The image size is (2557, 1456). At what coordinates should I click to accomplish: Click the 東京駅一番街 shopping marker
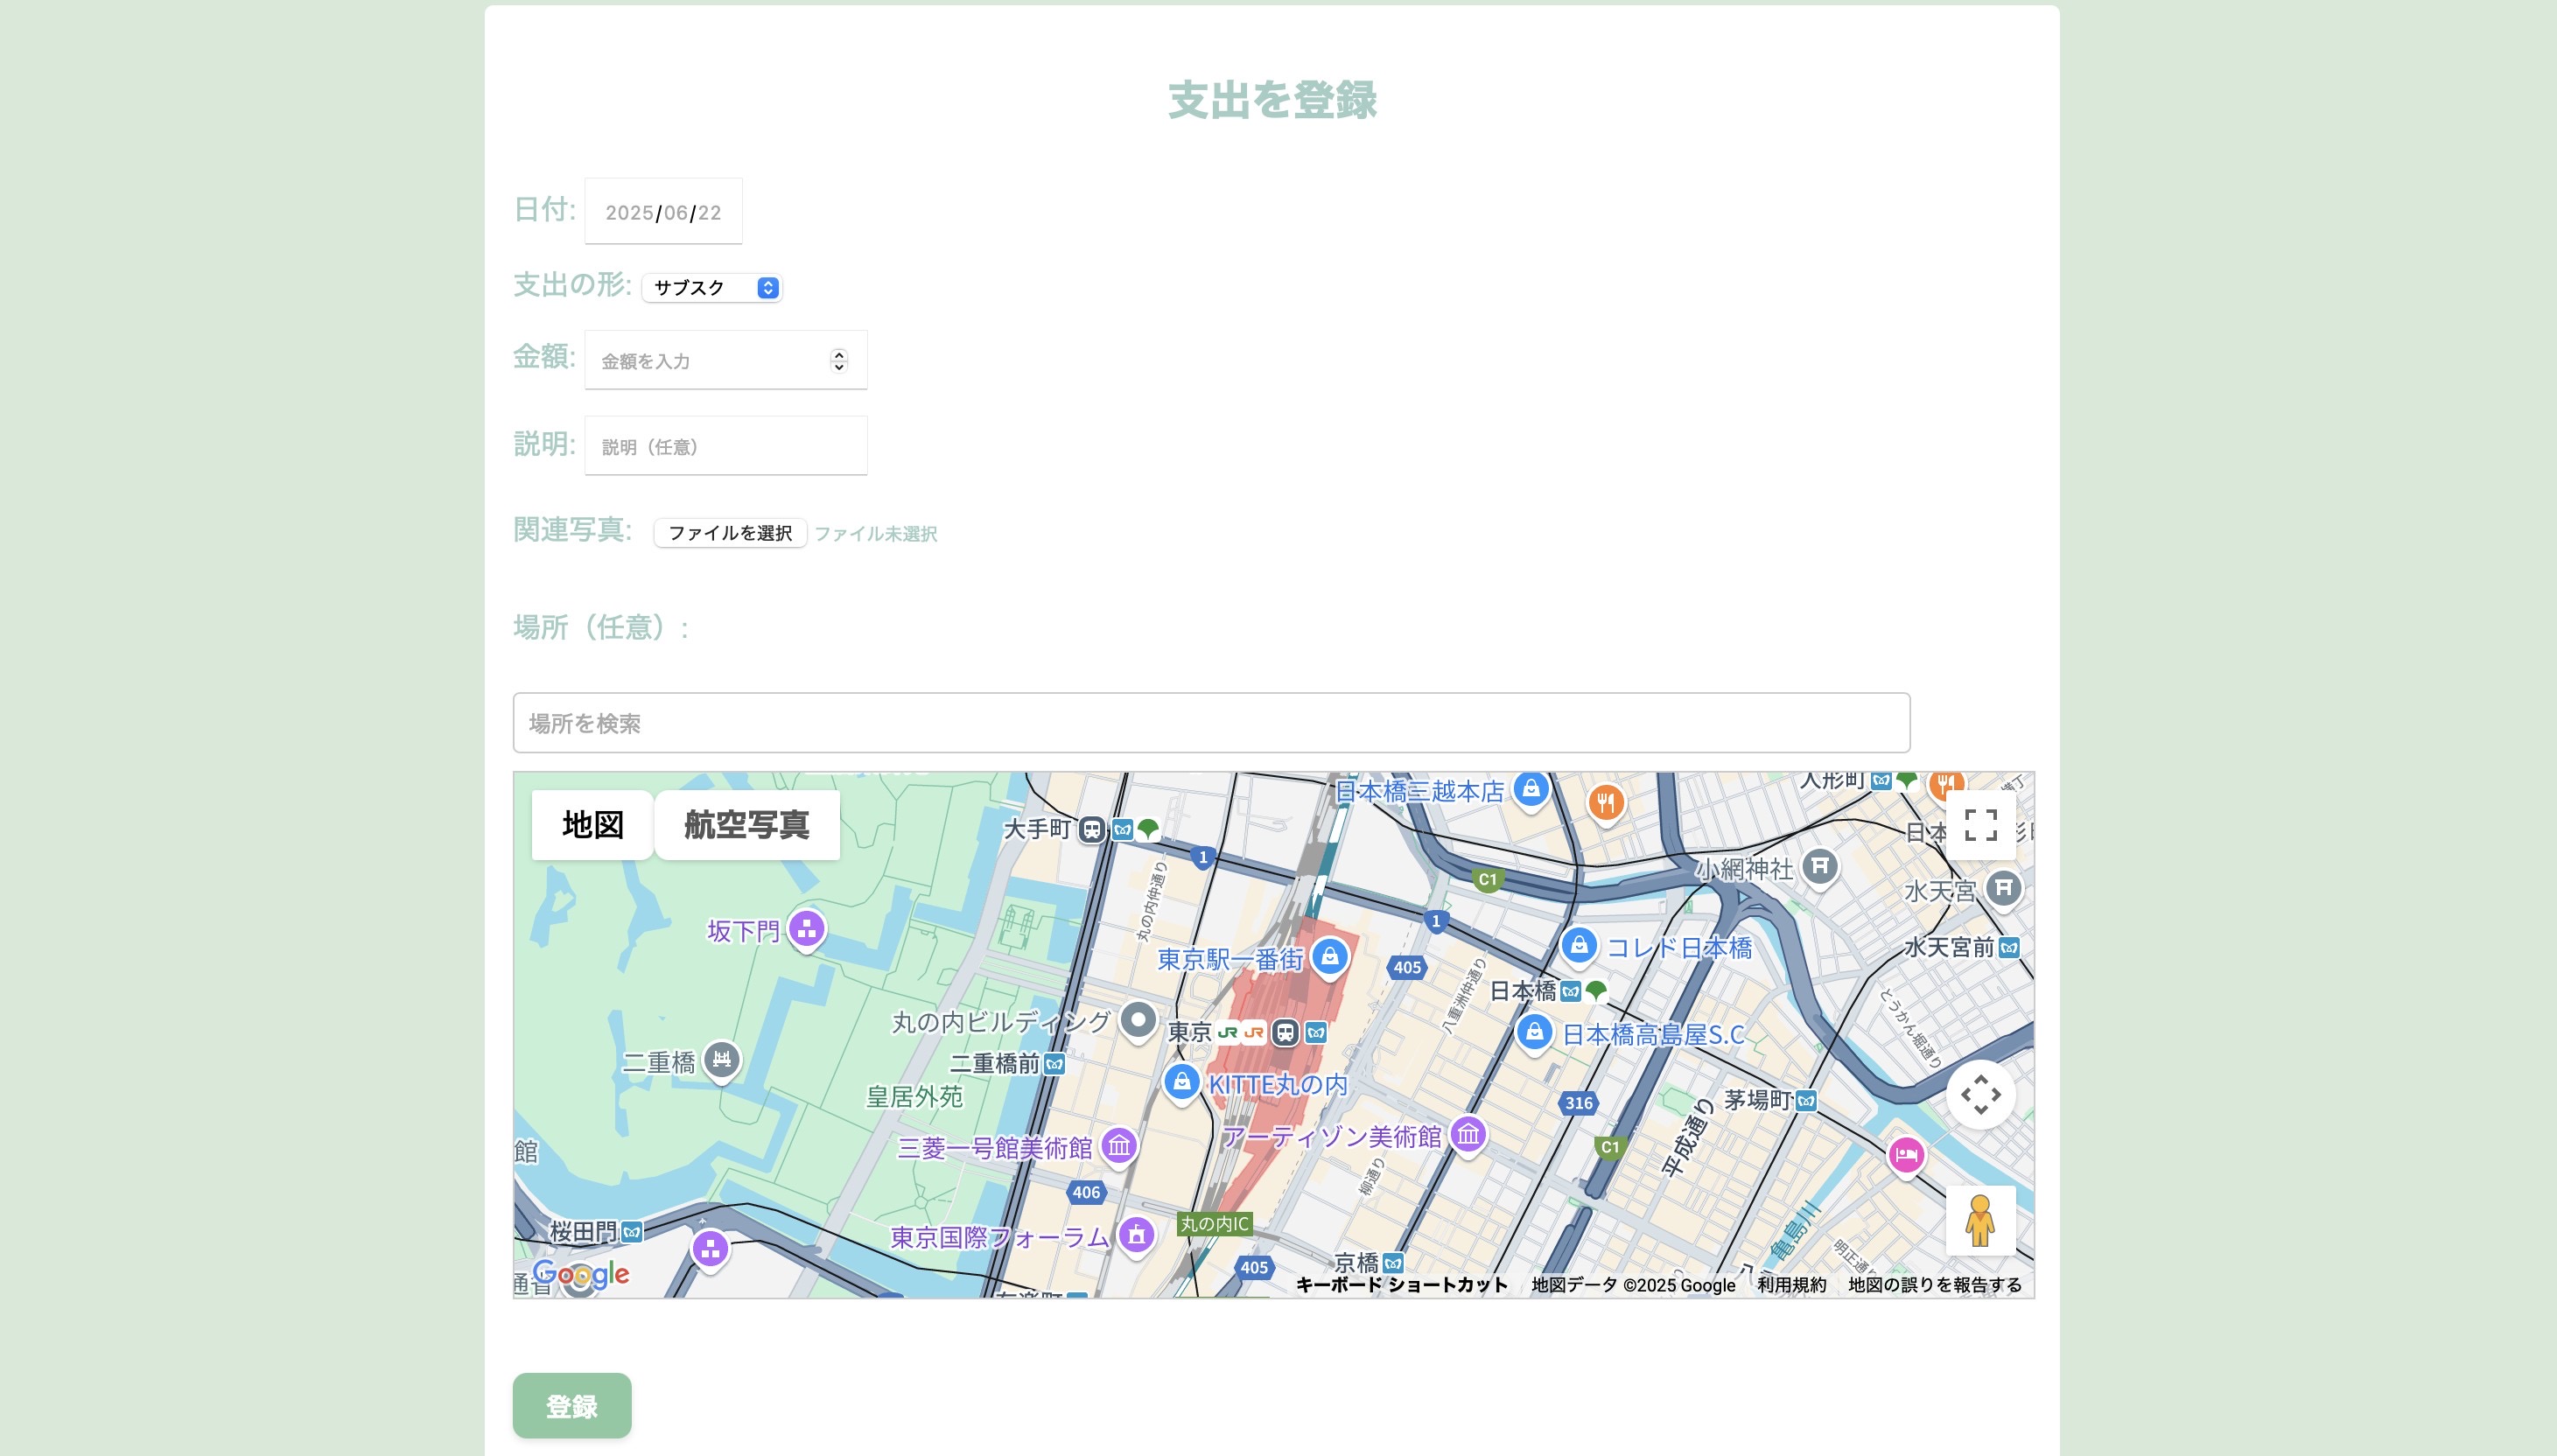pyautogui.click(x=1329, y=958)
